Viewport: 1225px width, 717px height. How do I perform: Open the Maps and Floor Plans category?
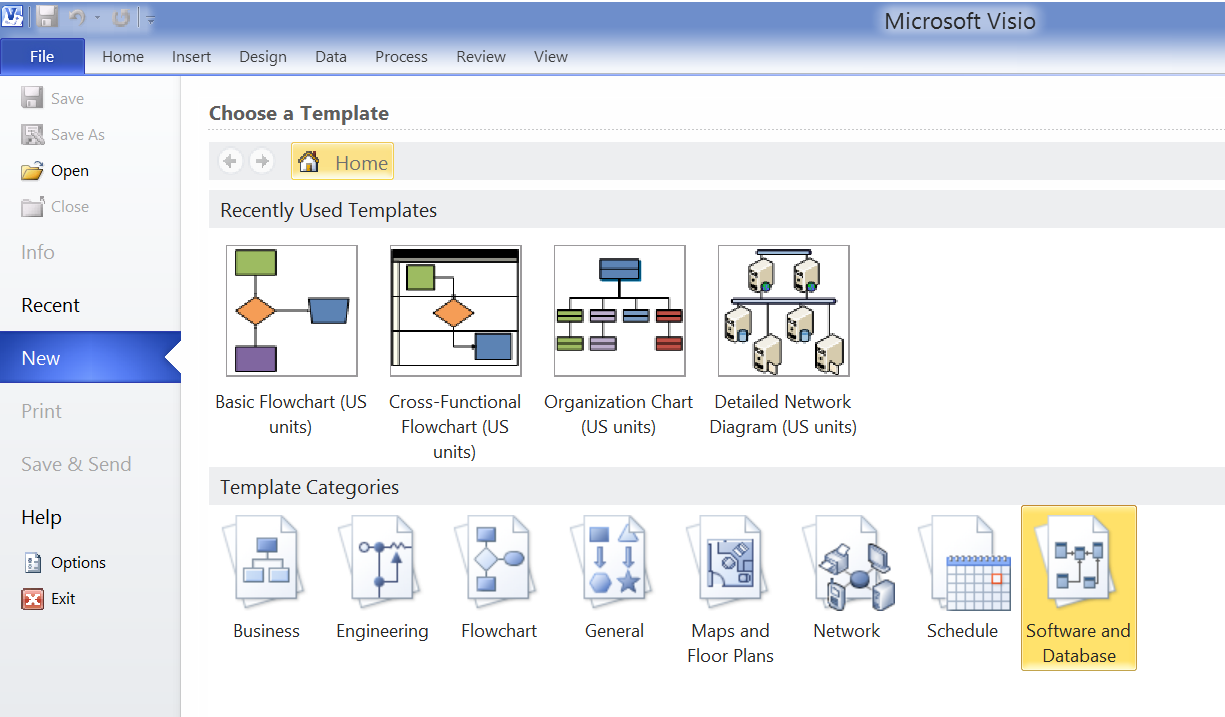731,588
